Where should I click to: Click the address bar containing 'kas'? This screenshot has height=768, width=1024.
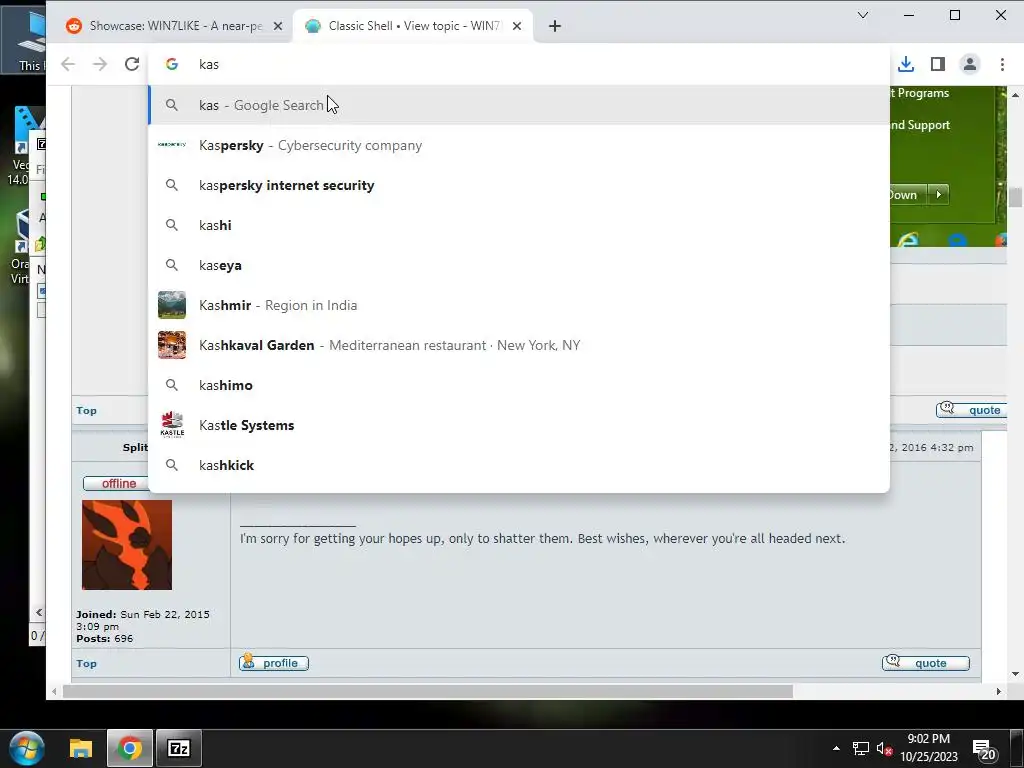tap(519, 64)
